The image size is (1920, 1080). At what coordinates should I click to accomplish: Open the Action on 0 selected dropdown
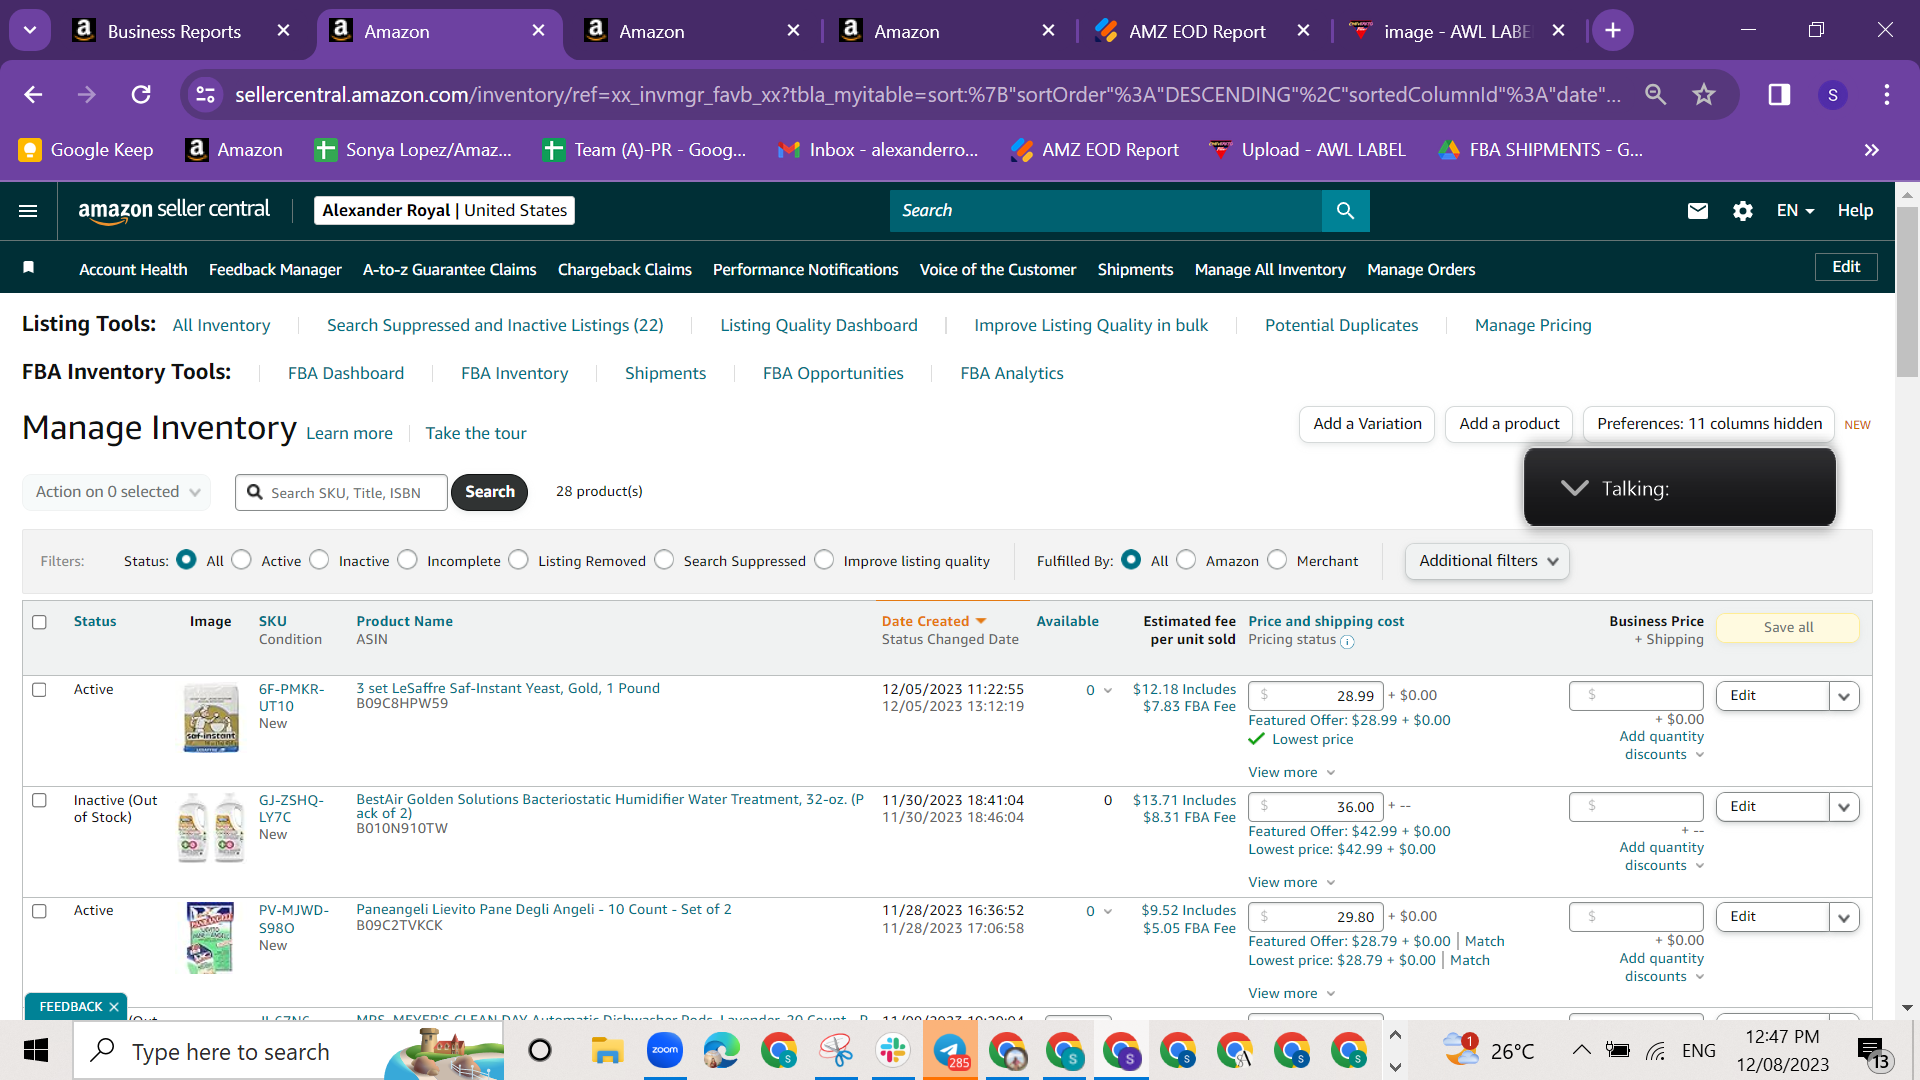[x=117, y=492]
